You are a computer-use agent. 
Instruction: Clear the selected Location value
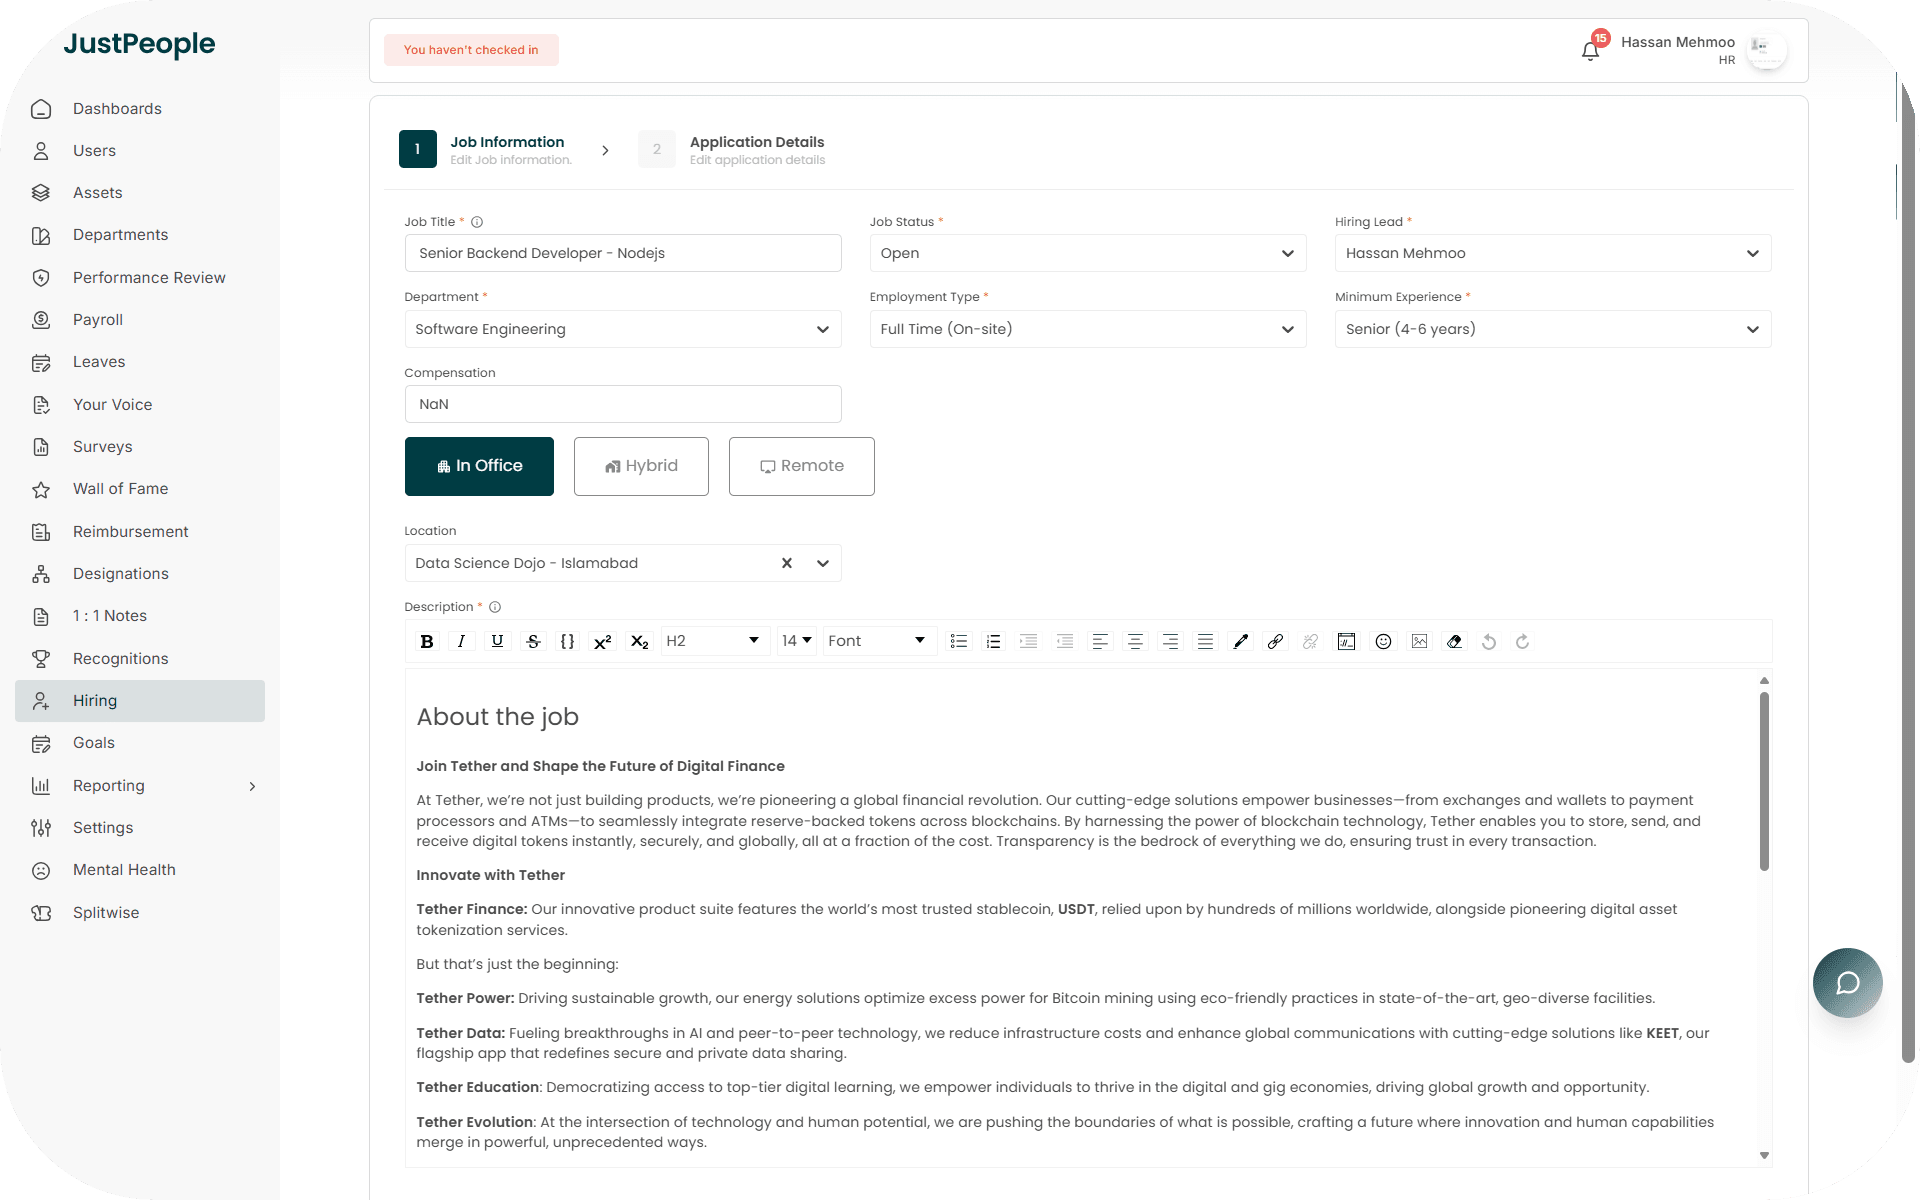[x=787, y=563]
